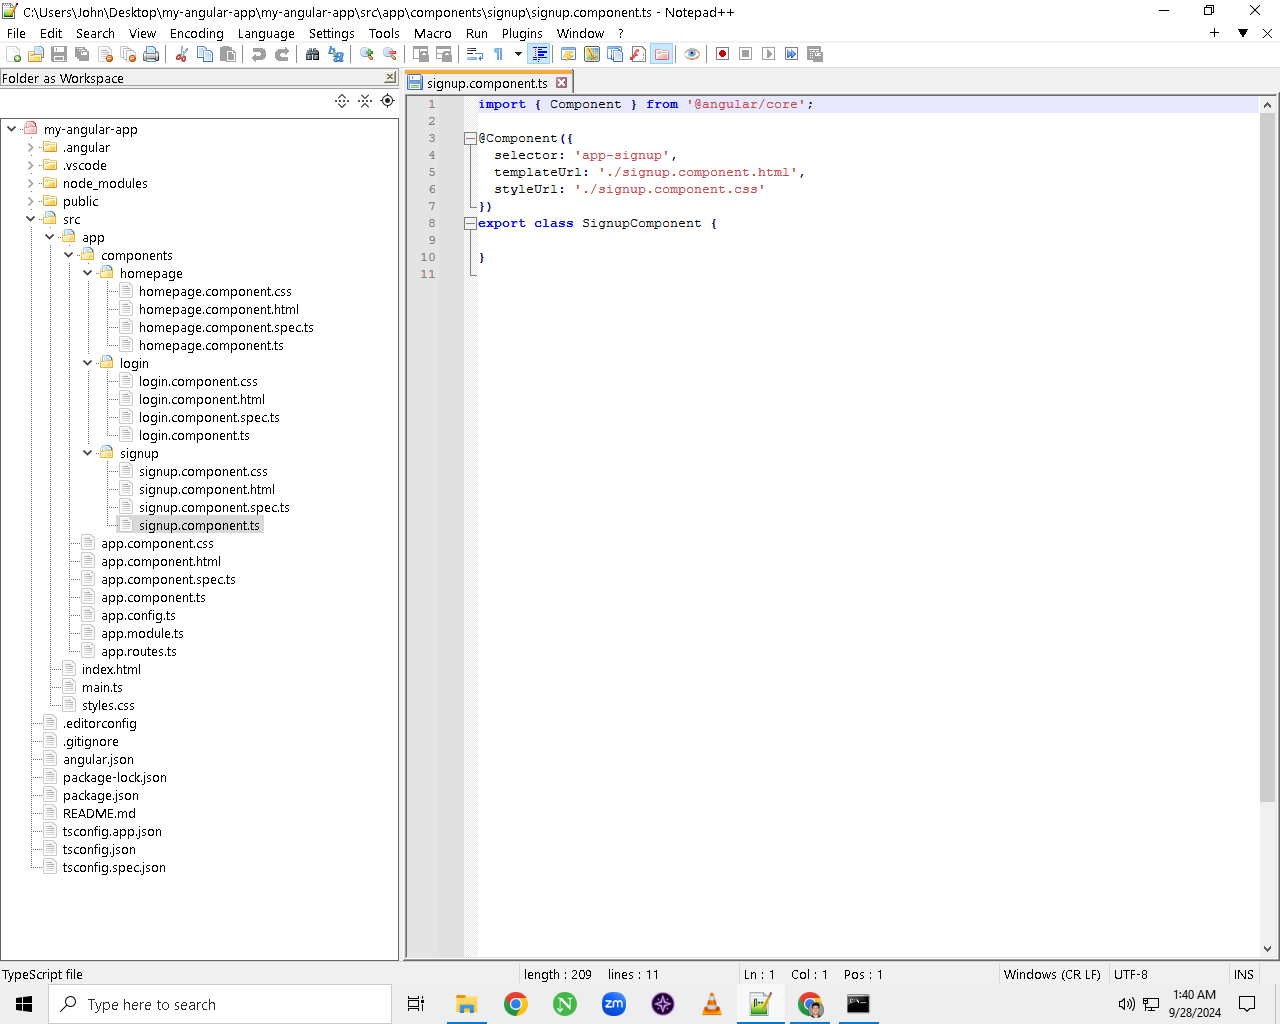Viewport: 1280px width, 1024px height.
Task: Click the Undo arrow icon
Action: pyautogui.click(x=259, y=54)
